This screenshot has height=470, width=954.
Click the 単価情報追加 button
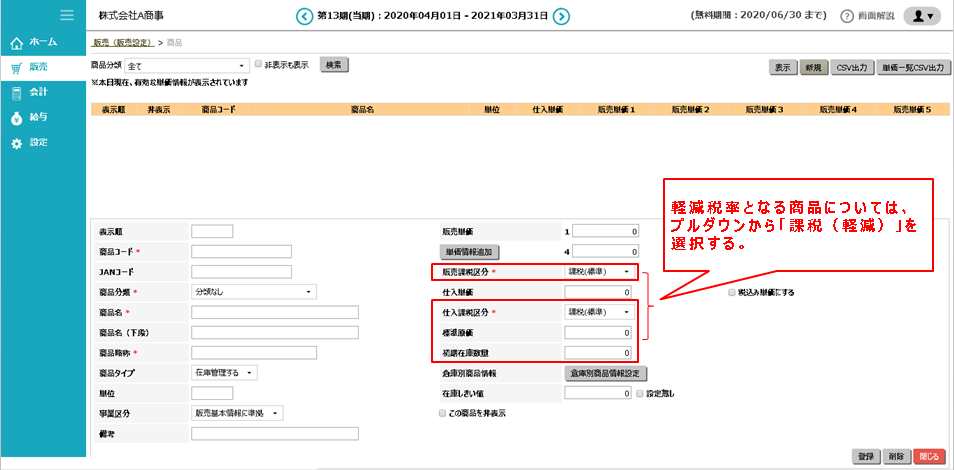(470, 252)
